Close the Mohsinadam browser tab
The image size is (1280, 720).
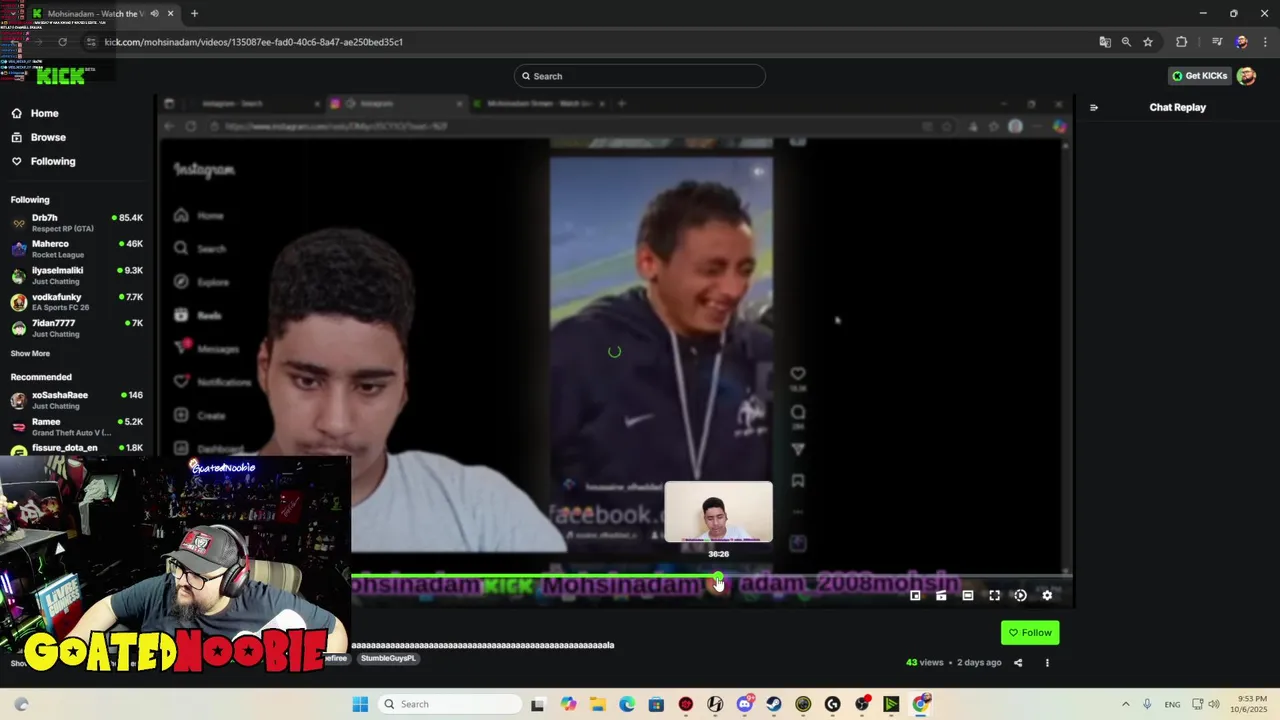tap(170, 13)
